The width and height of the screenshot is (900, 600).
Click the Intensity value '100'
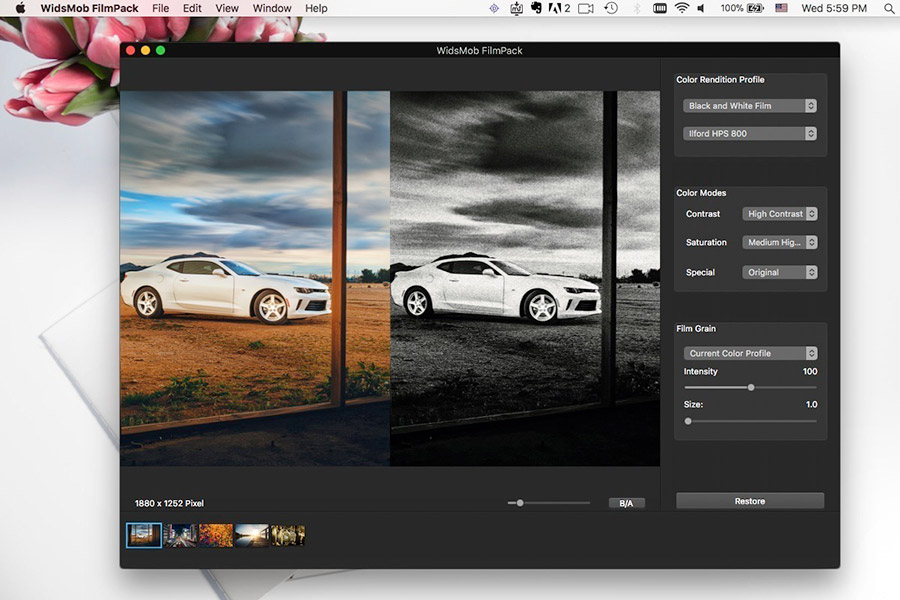coord(810,371)
